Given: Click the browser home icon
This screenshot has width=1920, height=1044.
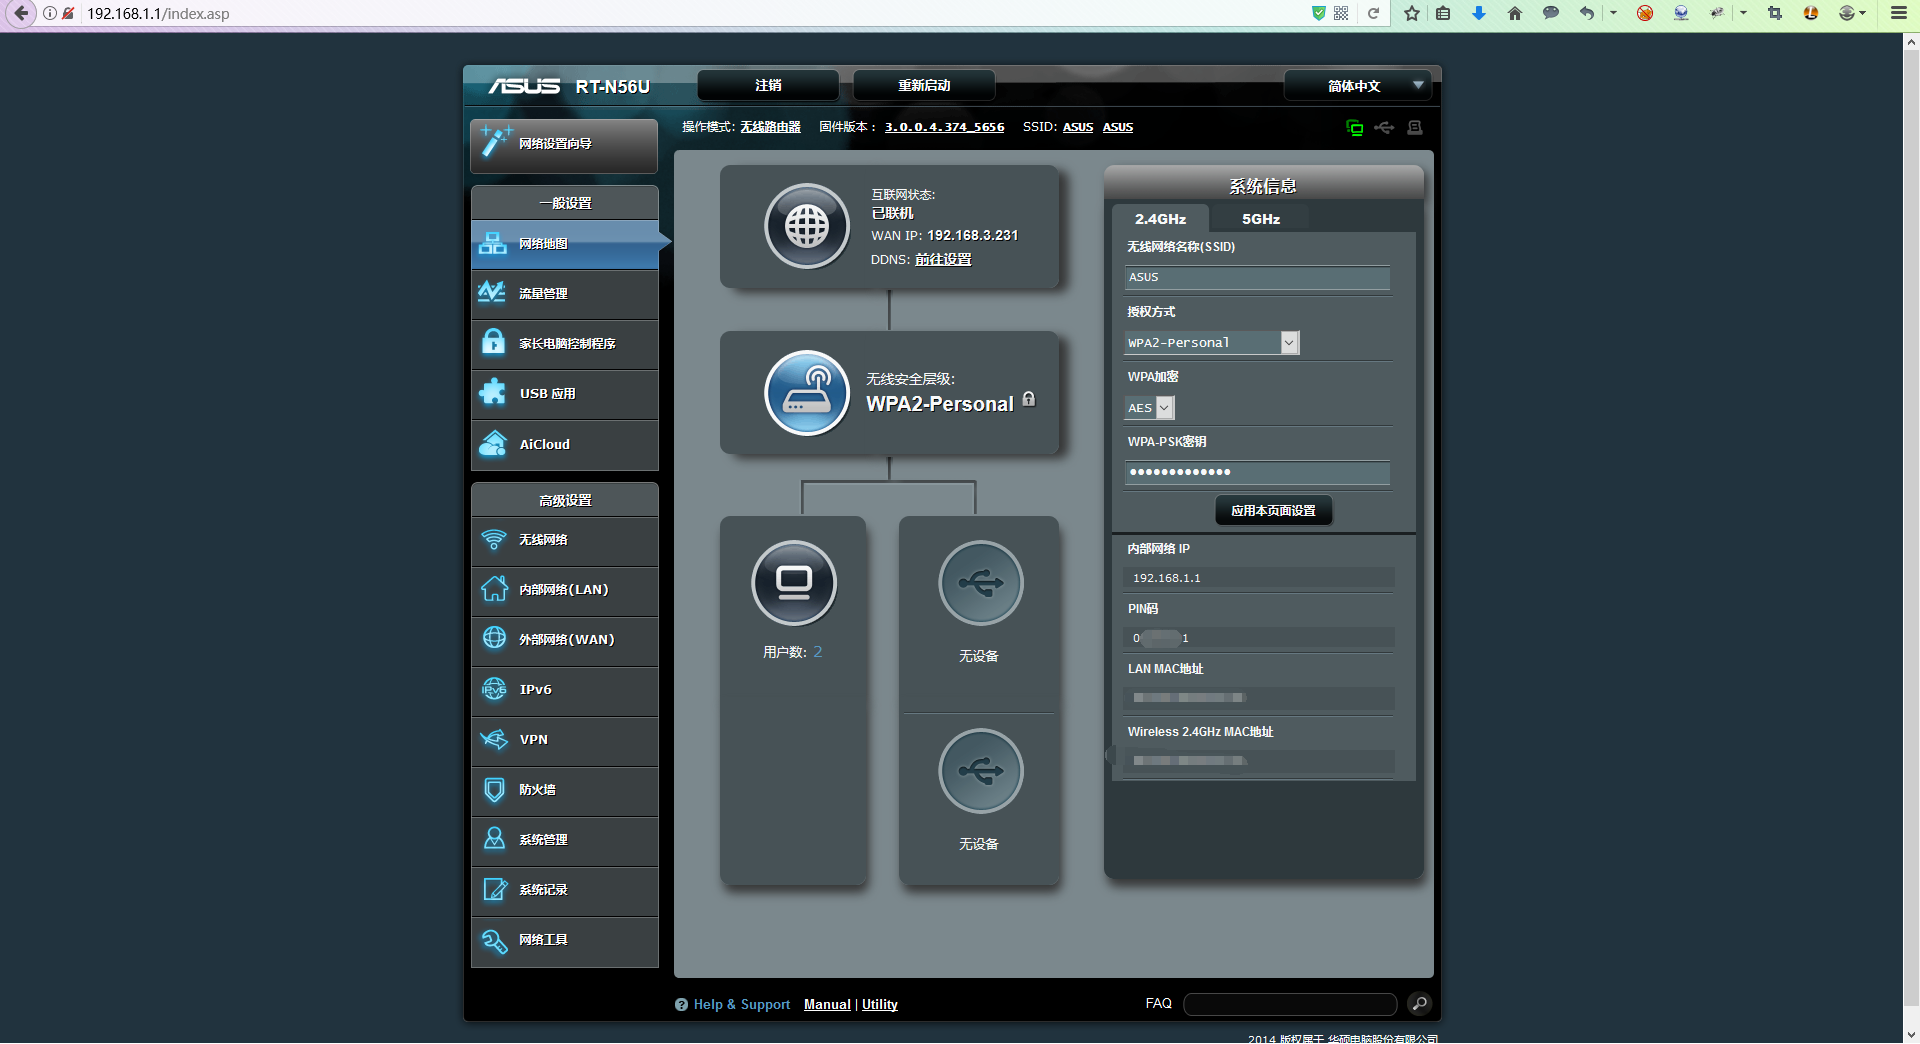Looking at the screenshot, I should point(1515,13).
